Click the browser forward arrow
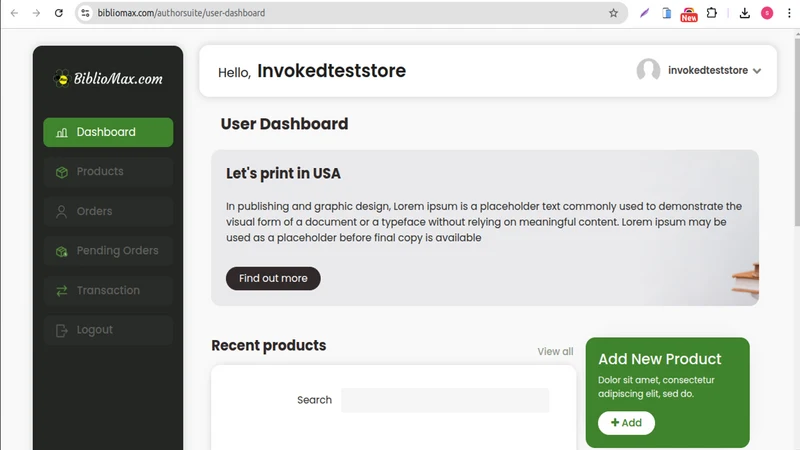This screenshot has height=450, width=800. tap(36, 13)
